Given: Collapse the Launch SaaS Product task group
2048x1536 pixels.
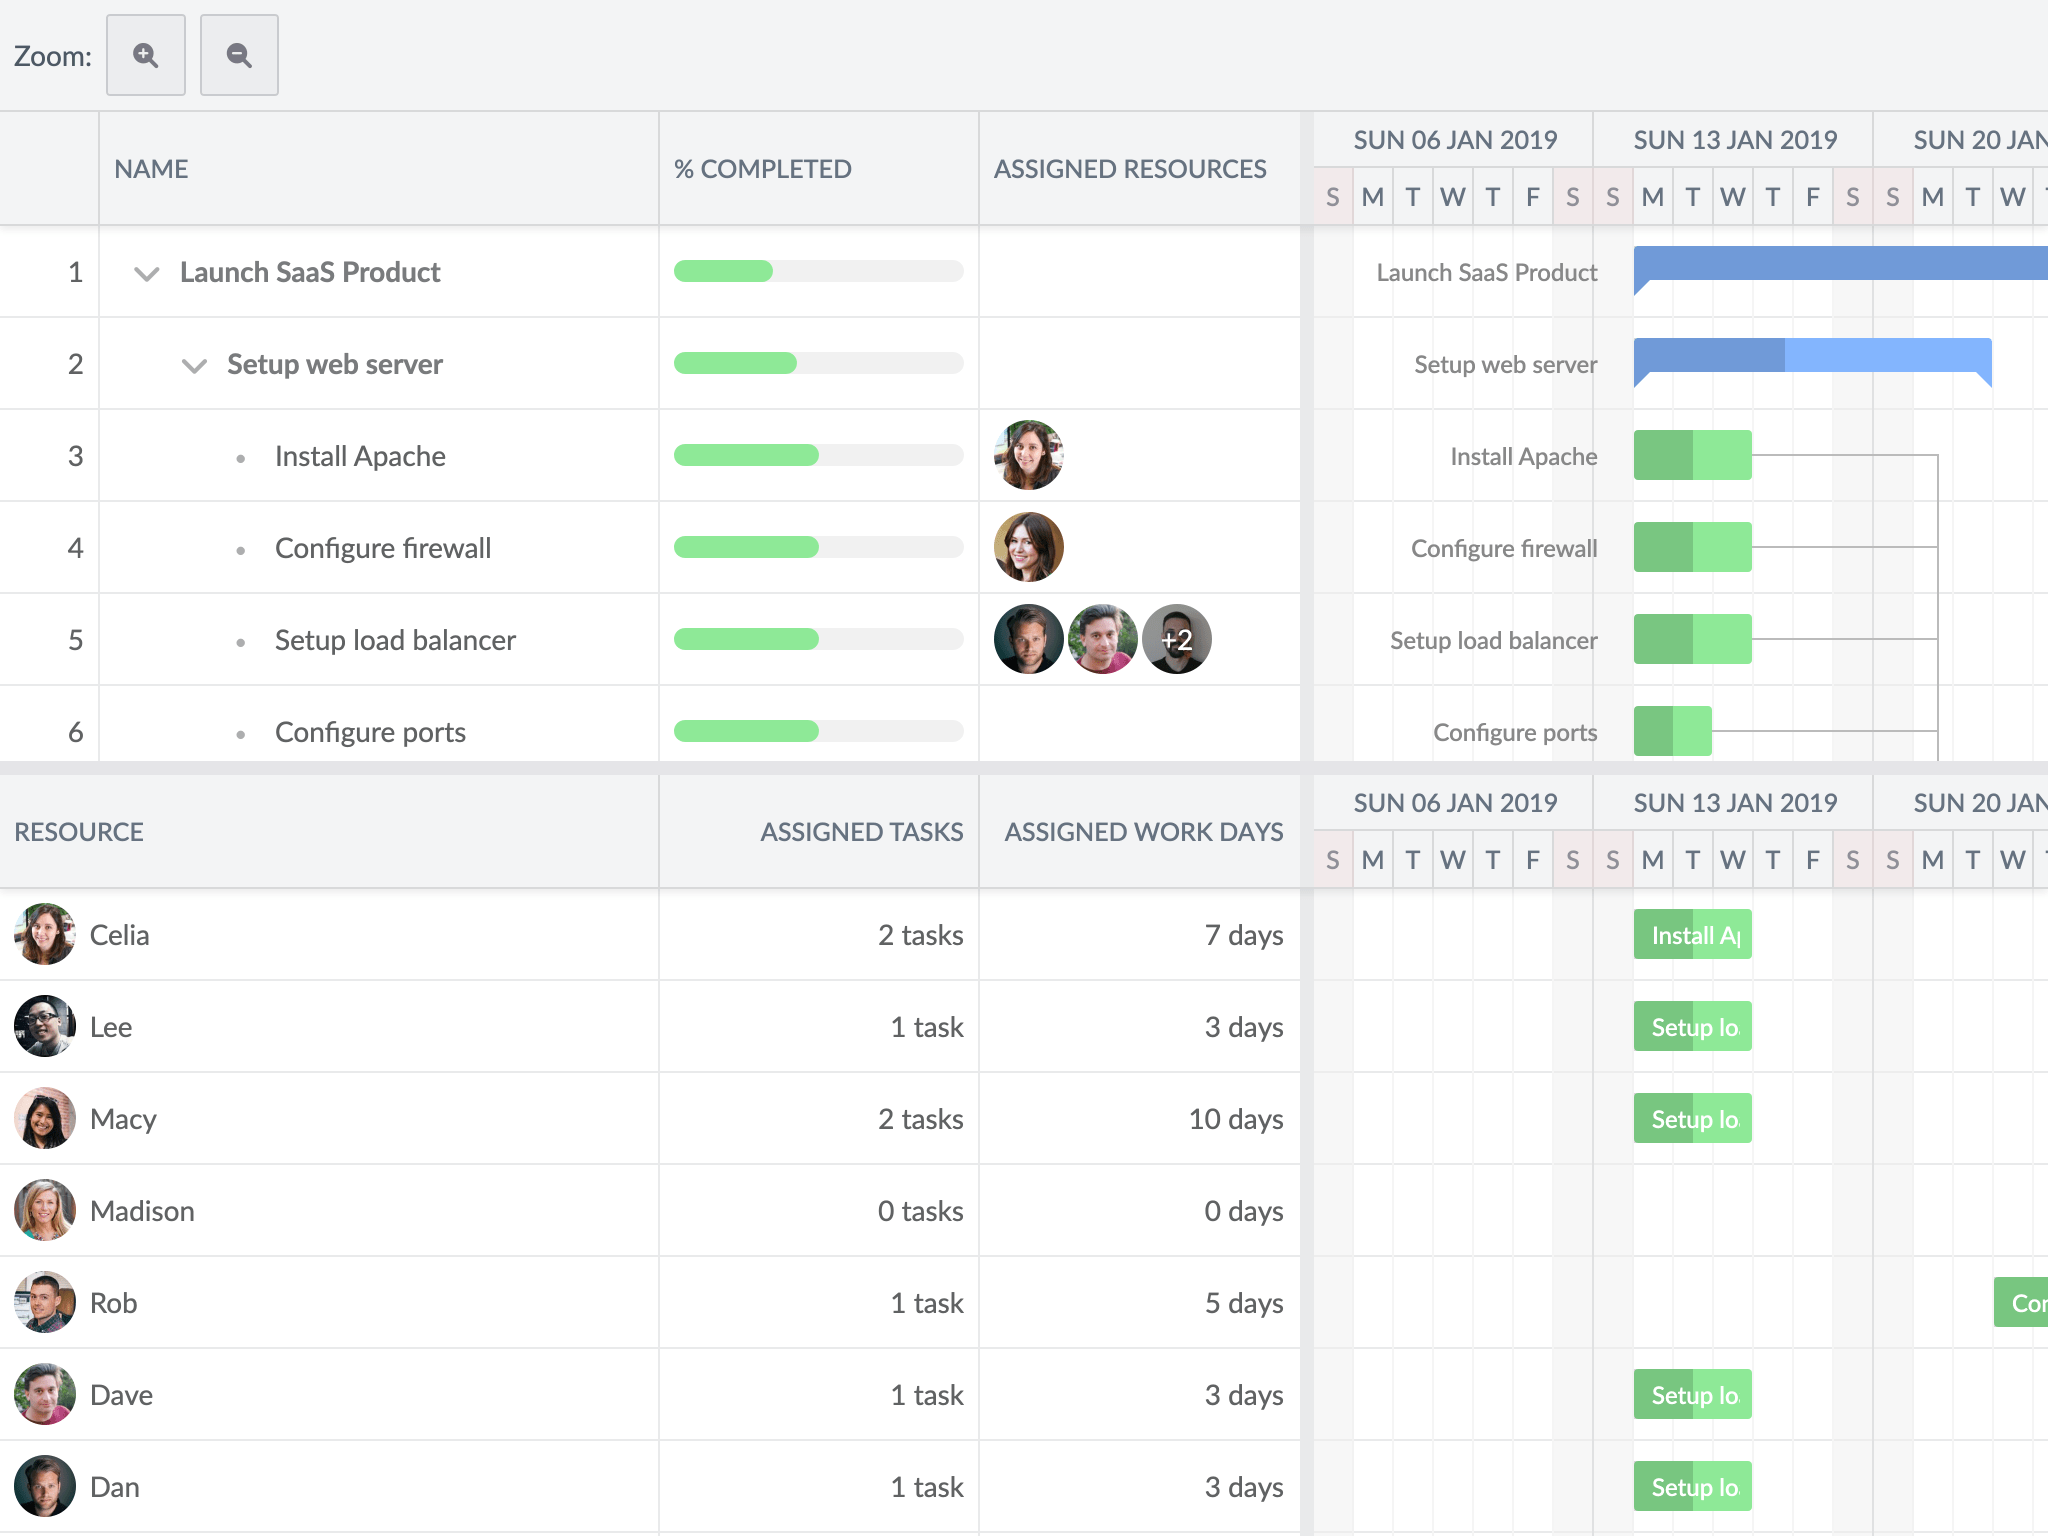Looking at the screenshot, I should click(146, 272).
